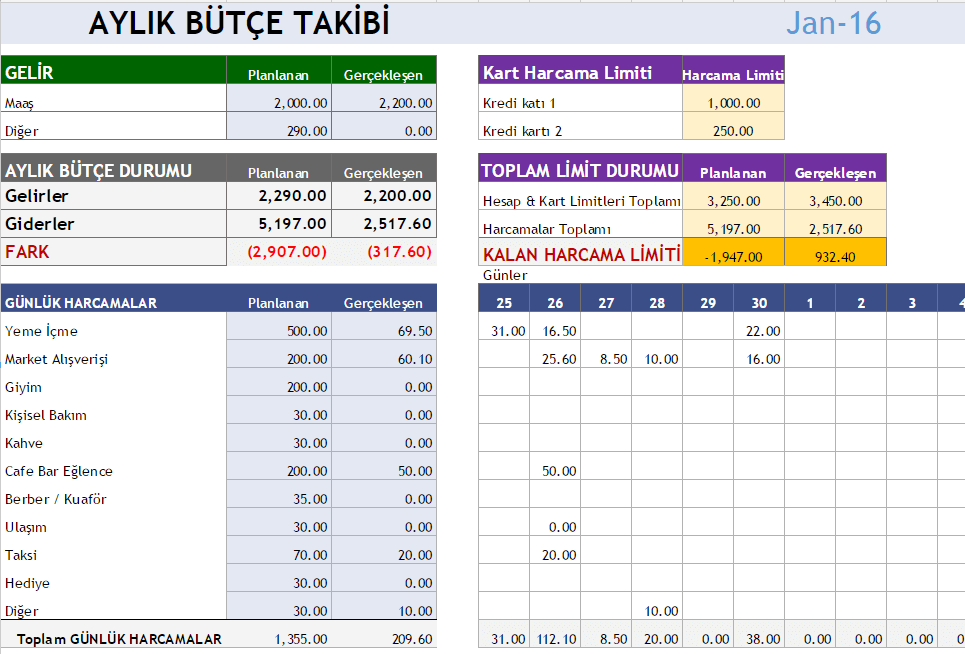The height and width of the screenshot is (654, 965).
Task: Select the Giderler Gerçekleşen total 2,517.60
Action: (x=384, y=224)
